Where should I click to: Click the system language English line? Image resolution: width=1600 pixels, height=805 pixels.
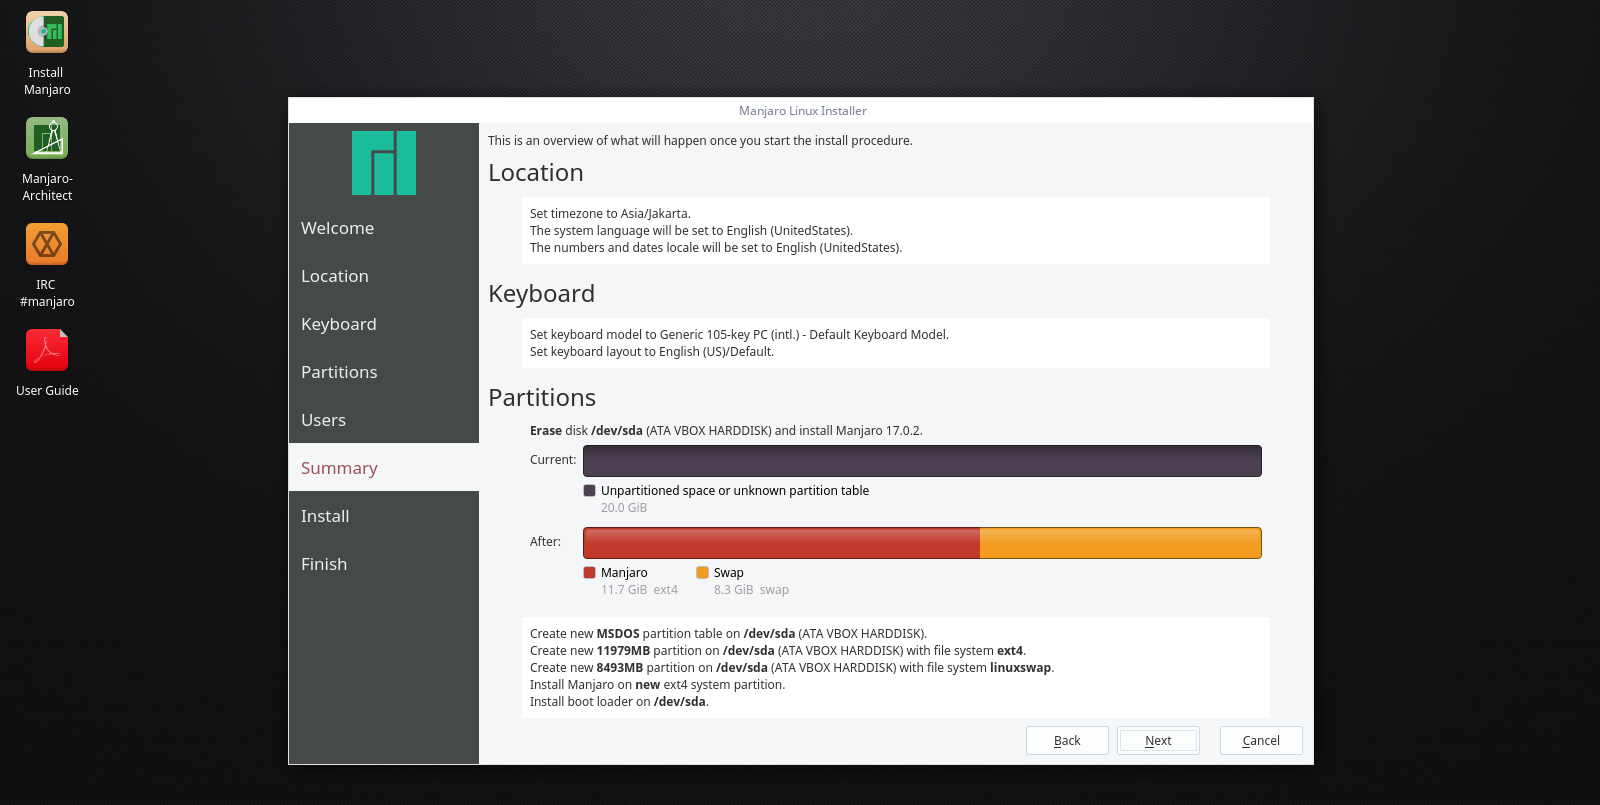pyautogui.click(x=691, y=231)
